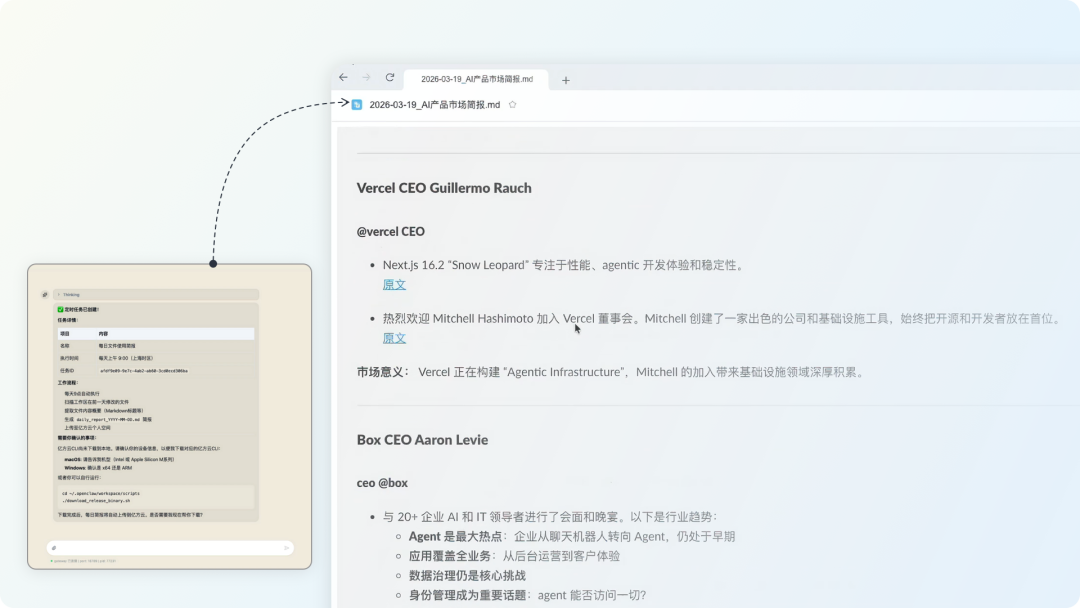Click the 内容 table header in the chat

pyautogui.click(x=103, y=334)
